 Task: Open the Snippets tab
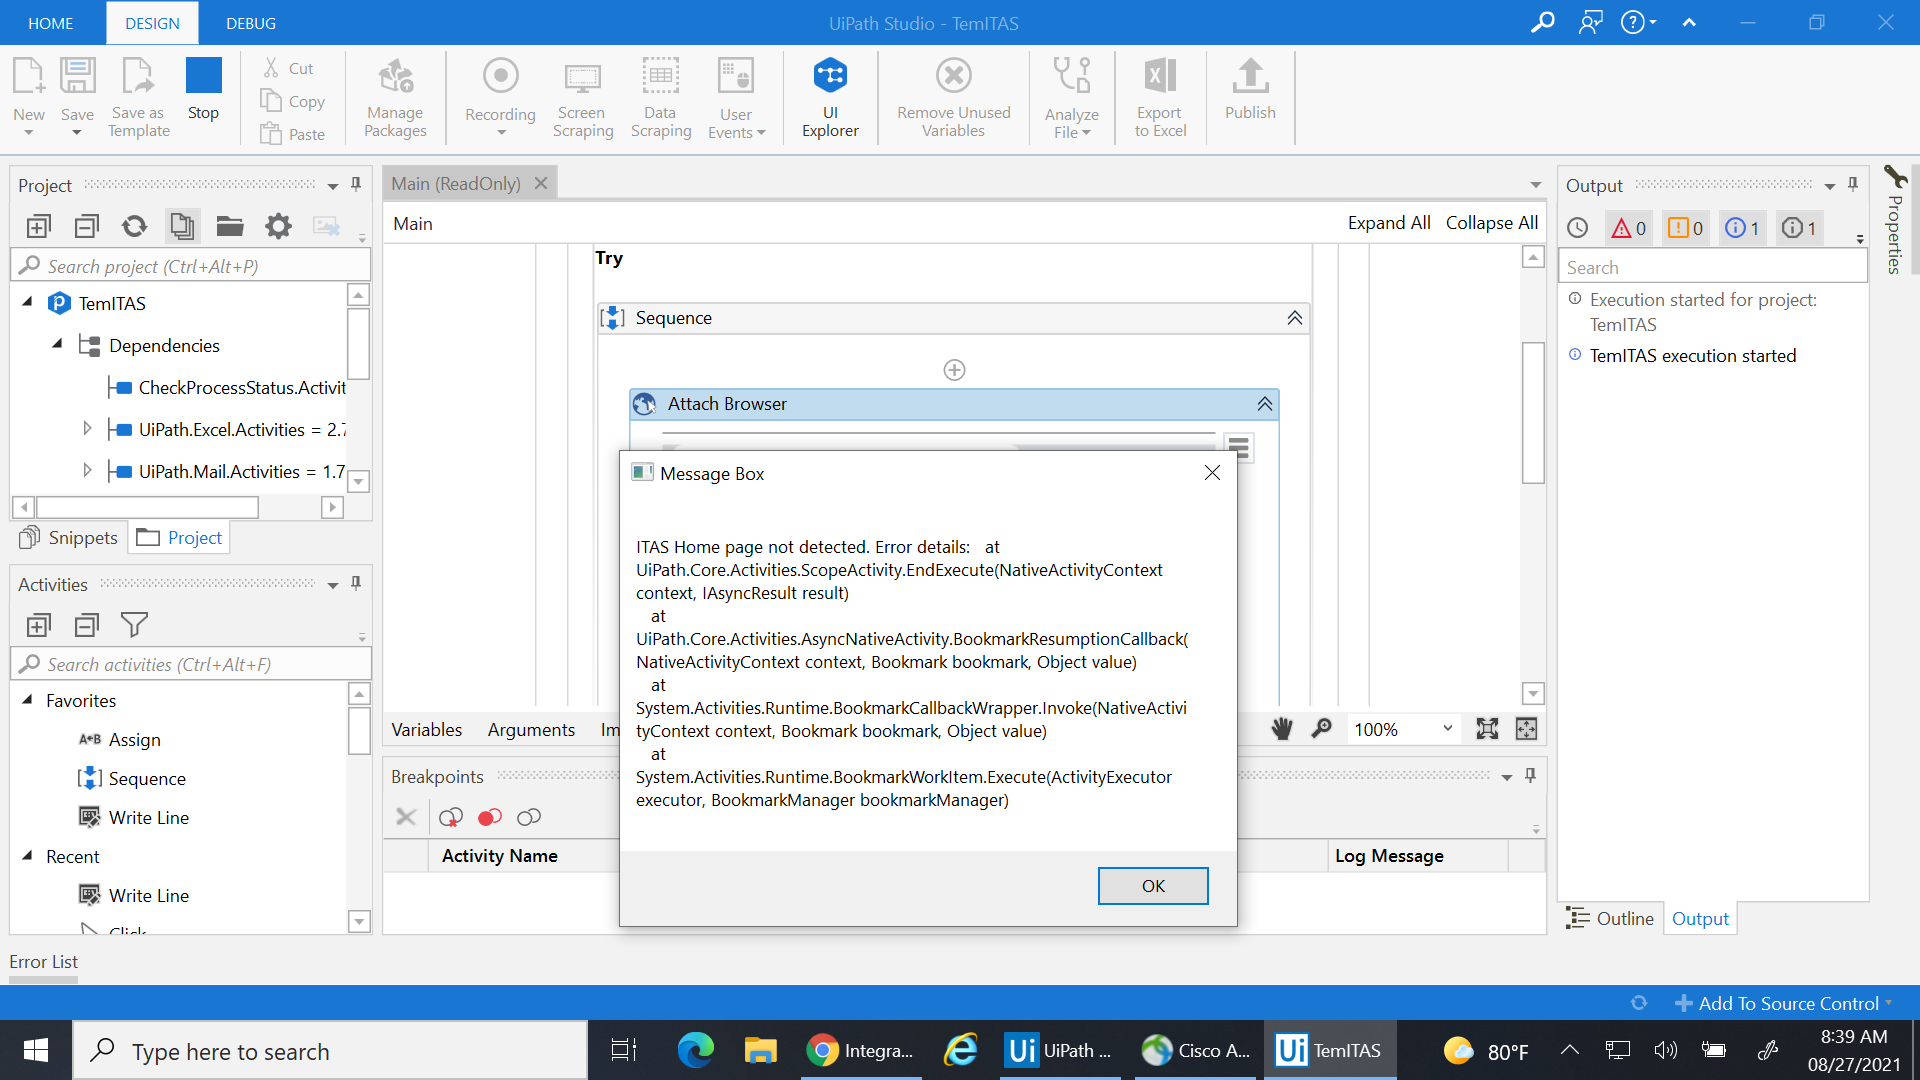coord(70,538)
